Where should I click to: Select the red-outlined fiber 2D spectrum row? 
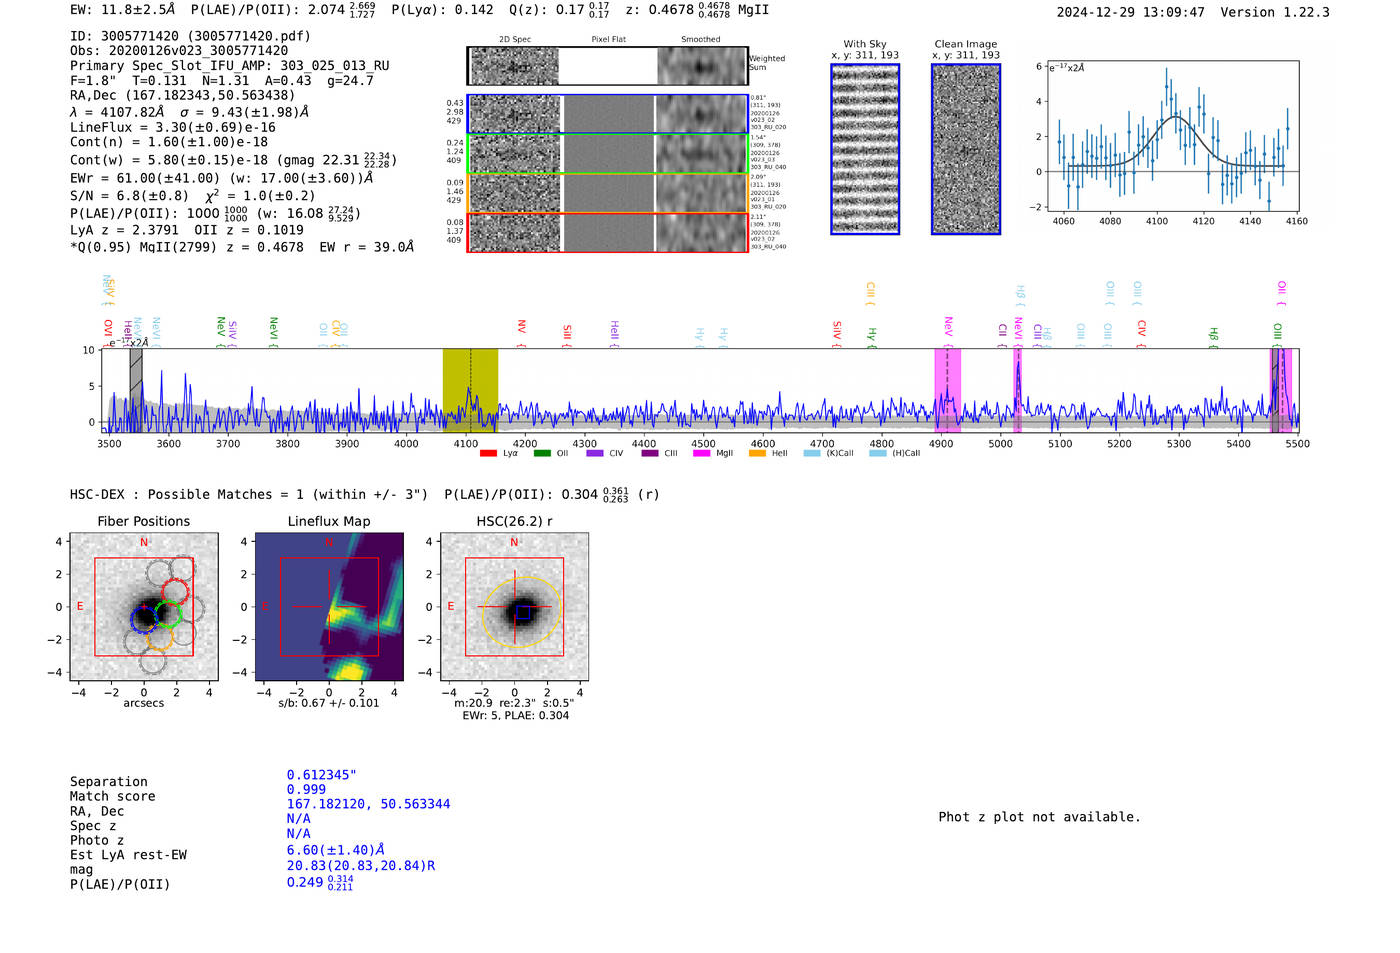[x=608, y=232]
